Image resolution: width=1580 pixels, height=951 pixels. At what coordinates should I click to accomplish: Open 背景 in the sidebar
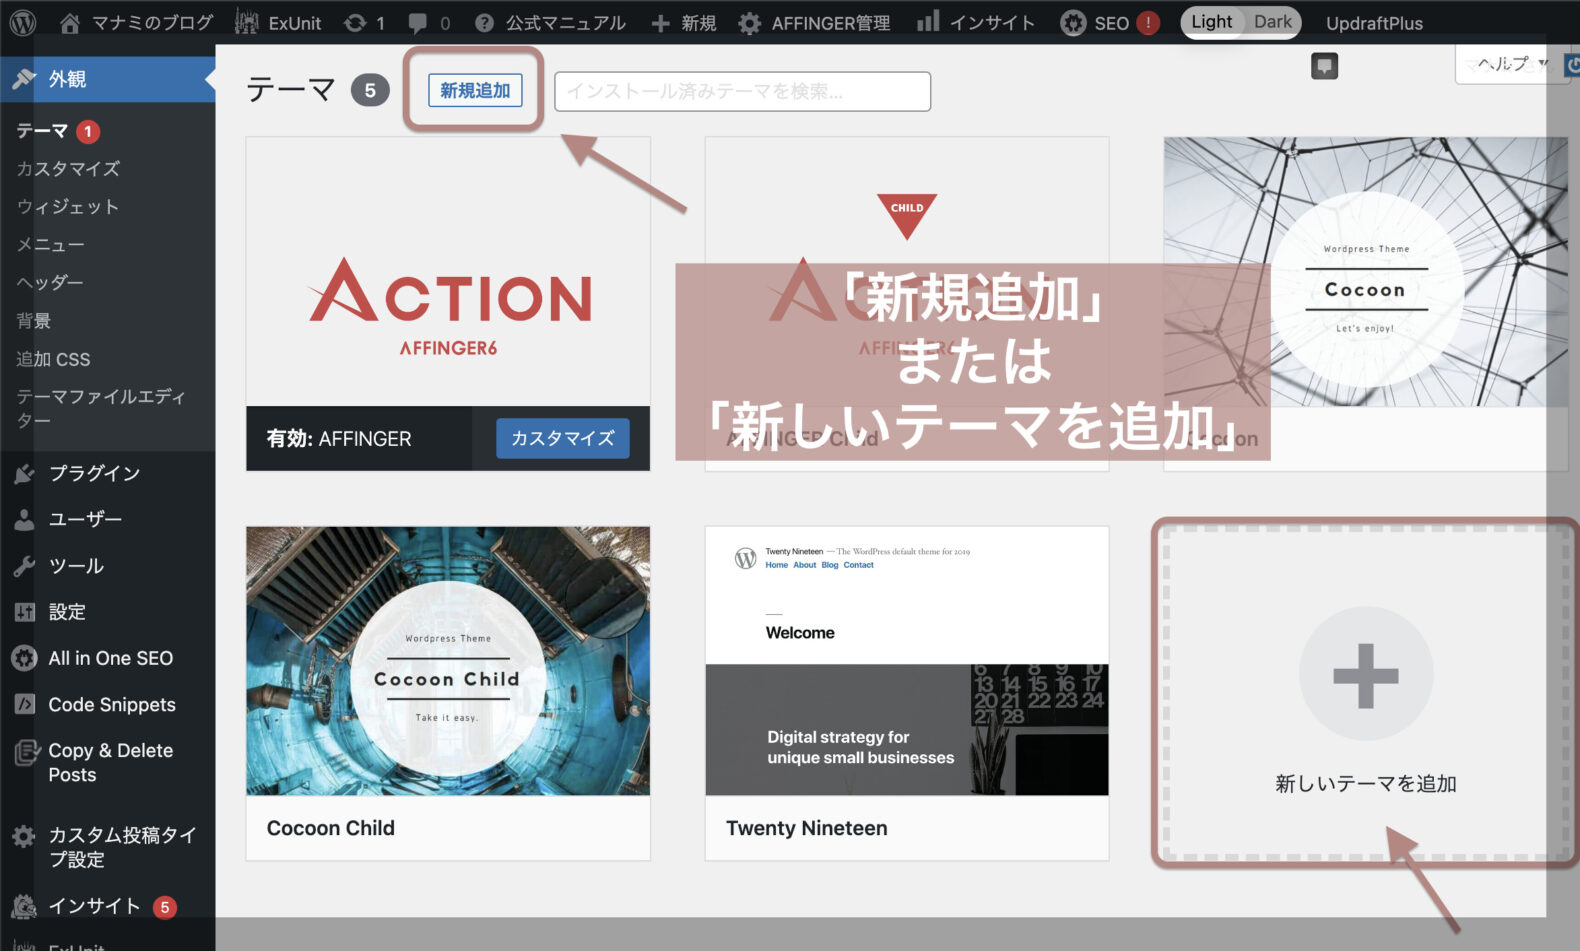tap(33, 321)
